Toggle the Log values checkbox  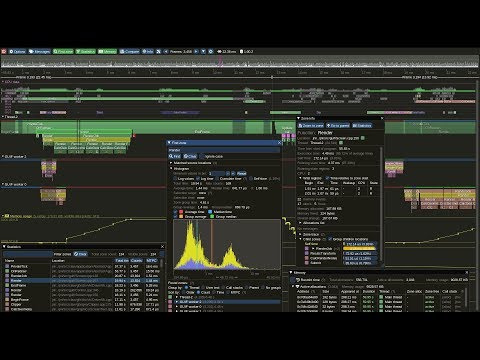click(x=175, y=179)
